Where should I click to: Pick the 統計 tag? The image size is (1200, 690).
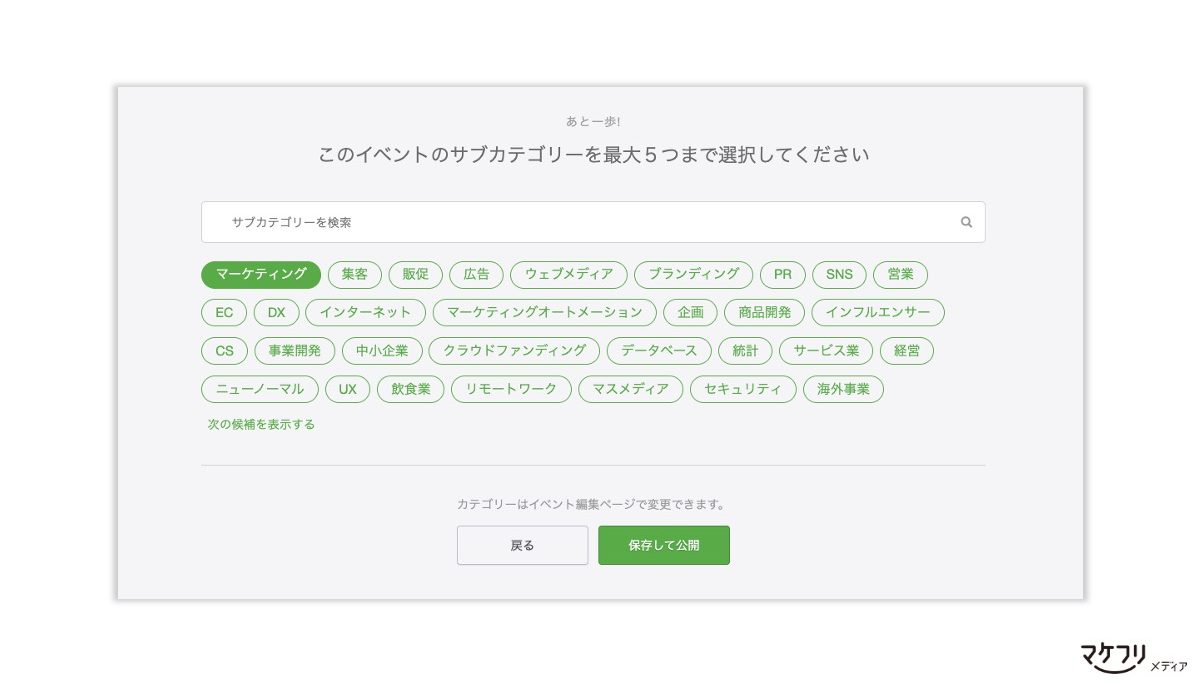[x=745, y=351]
